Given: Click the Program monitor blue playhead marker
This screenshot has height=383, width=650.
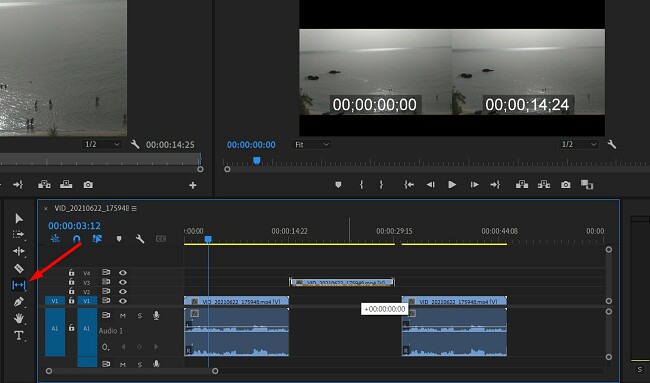Looking at the screenshot, I should [257, 160].
